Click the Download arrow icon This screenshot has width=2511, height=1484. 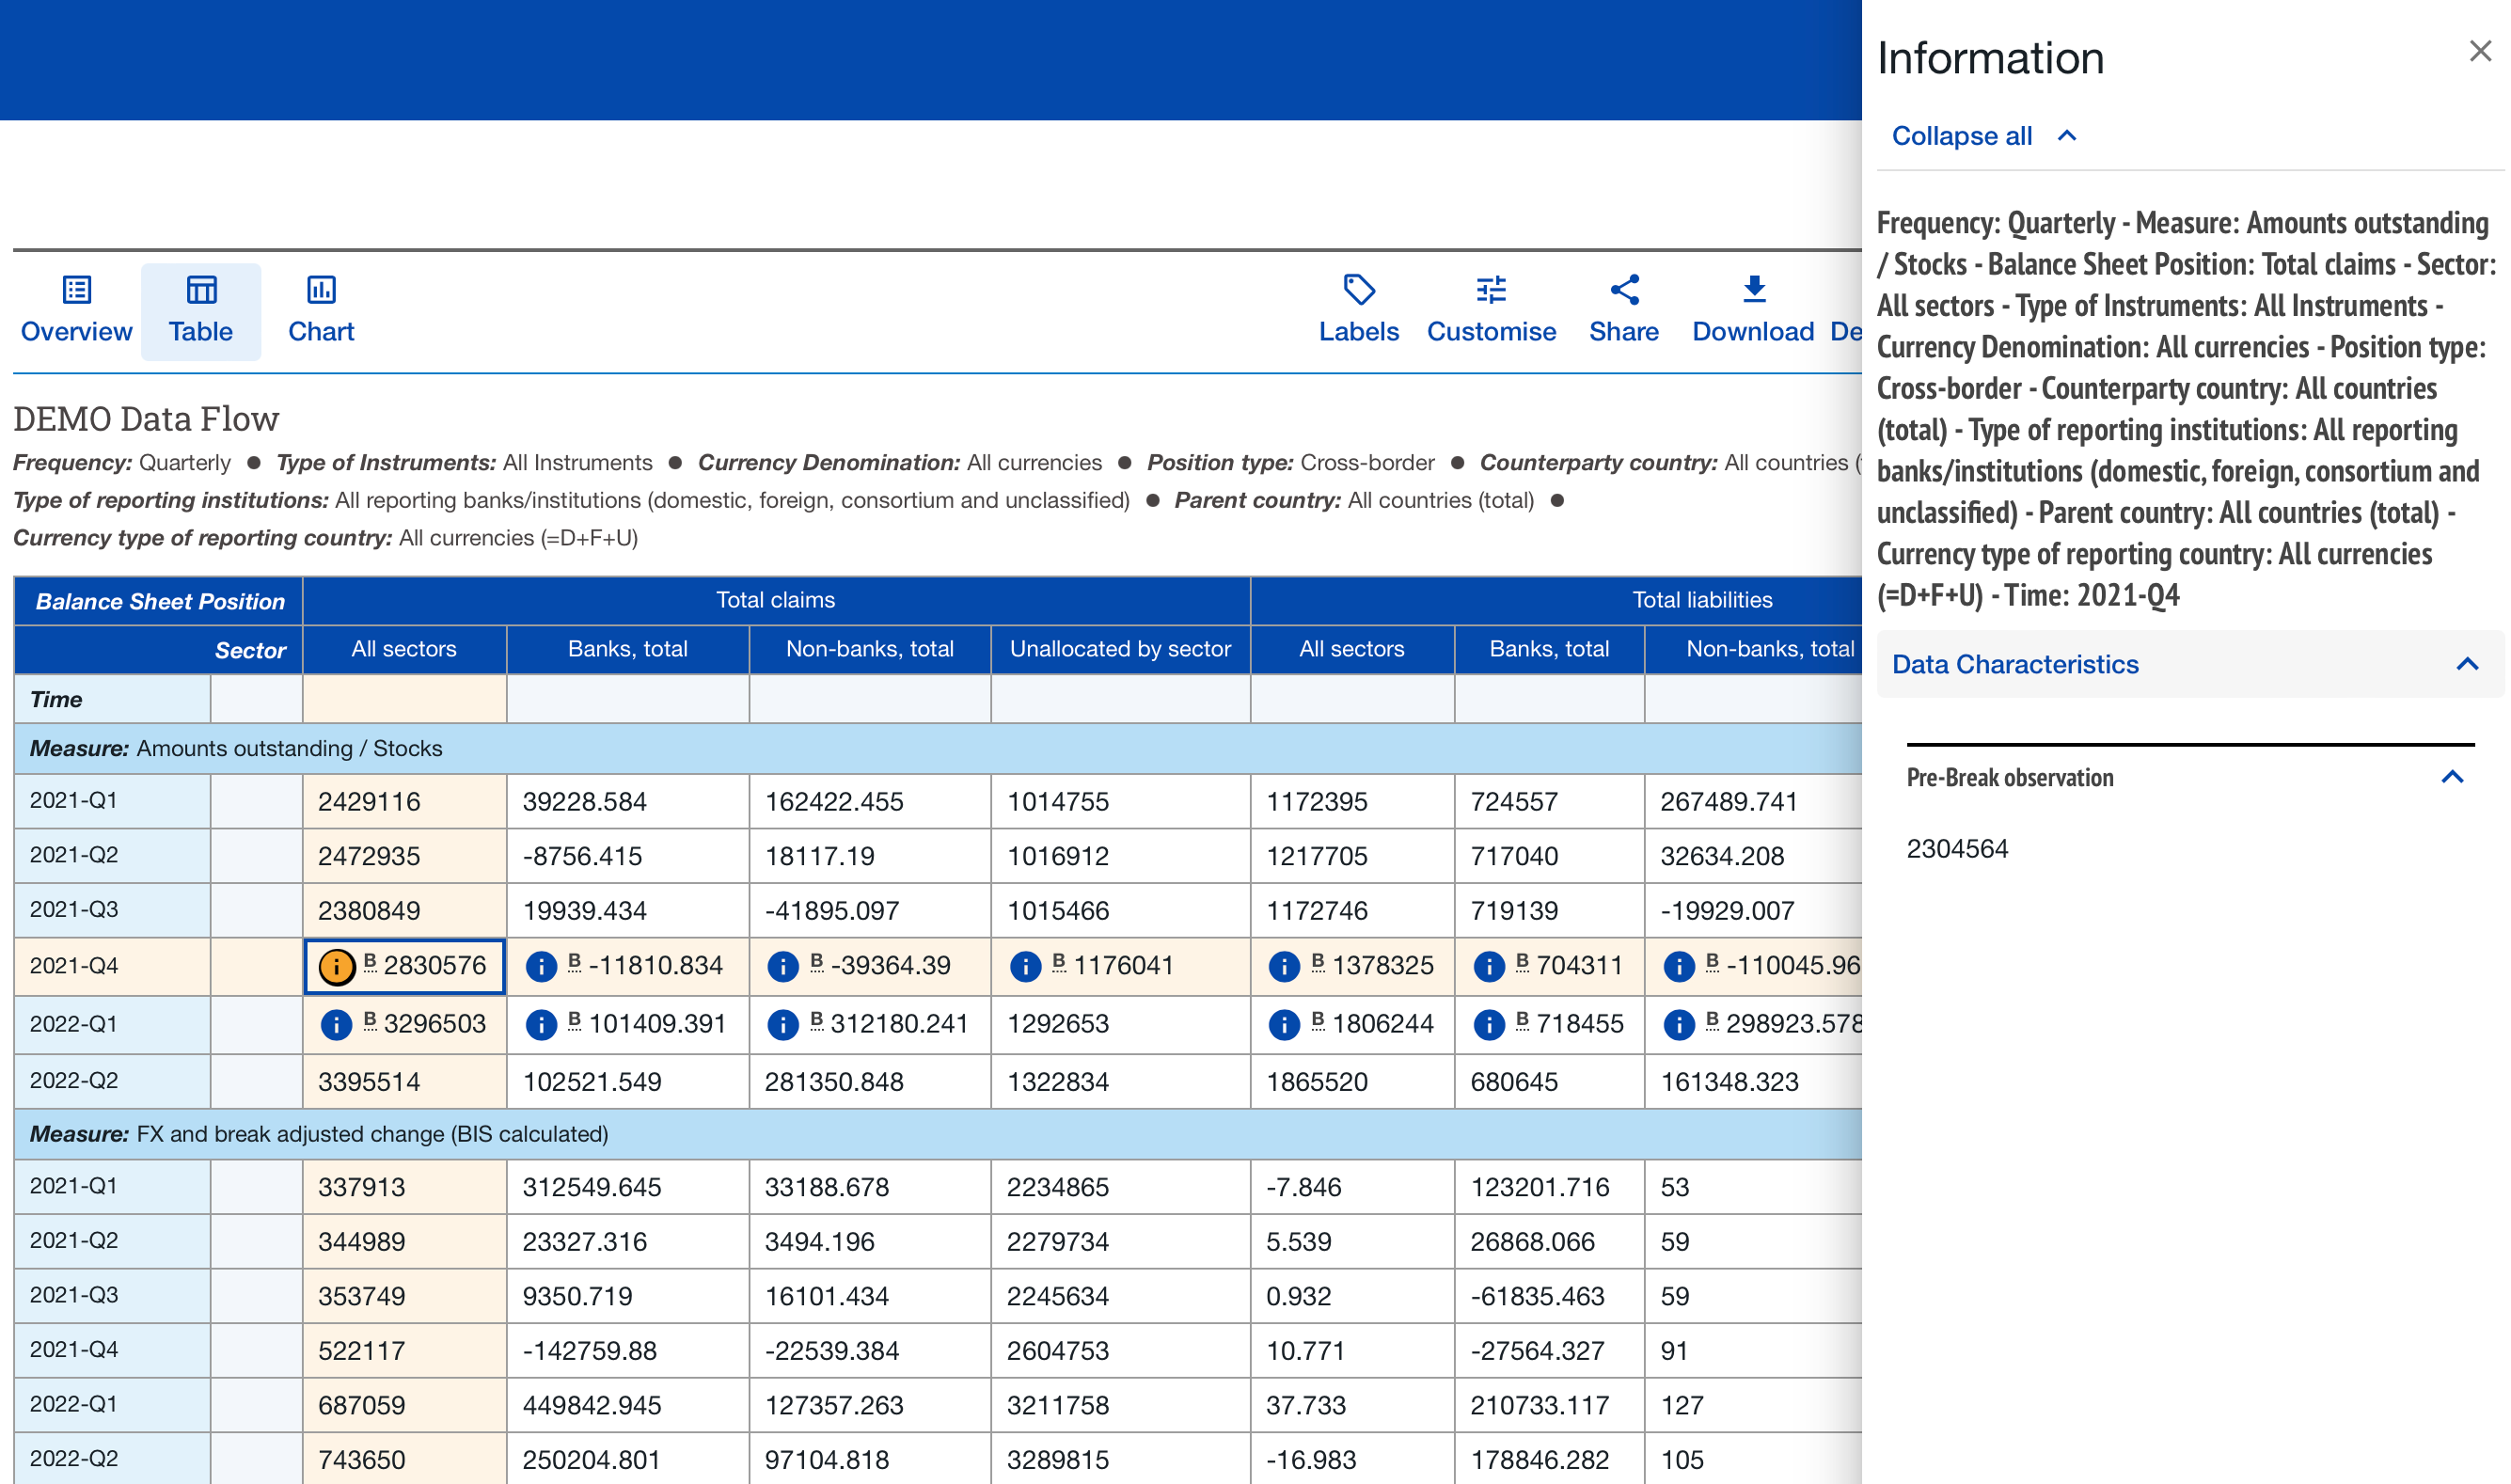point(1754,290)
